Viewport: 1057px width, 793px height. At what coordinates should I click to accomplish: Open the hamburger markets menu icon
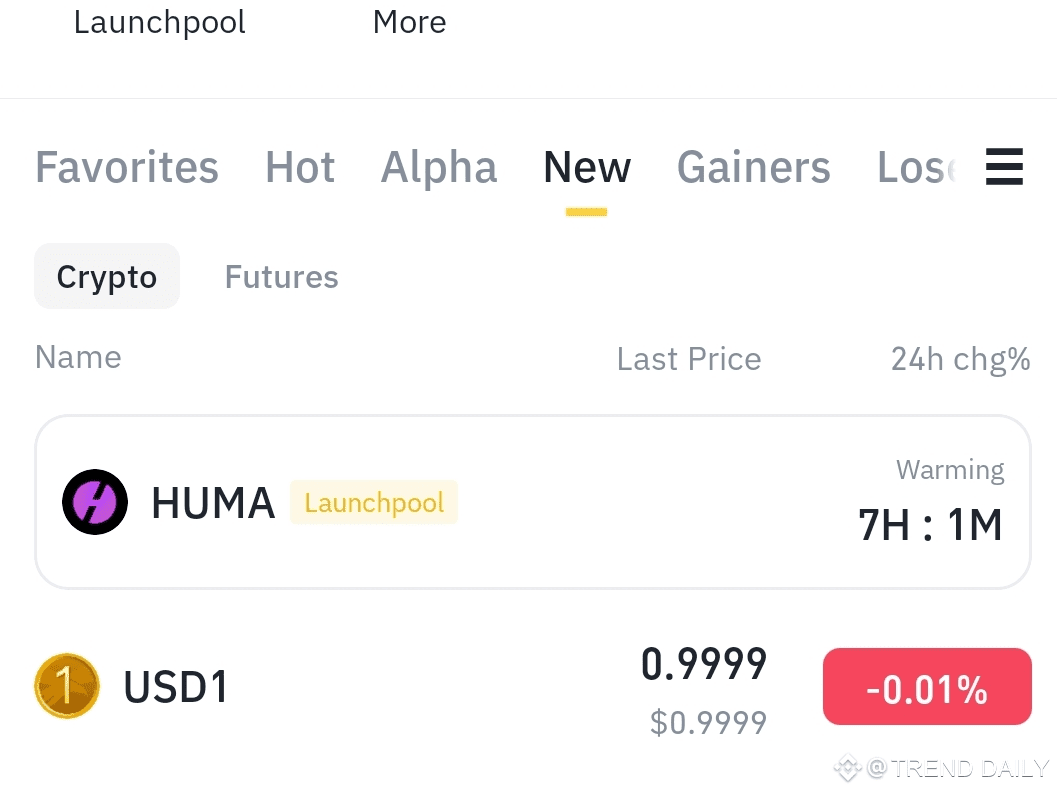point(1004,167)
